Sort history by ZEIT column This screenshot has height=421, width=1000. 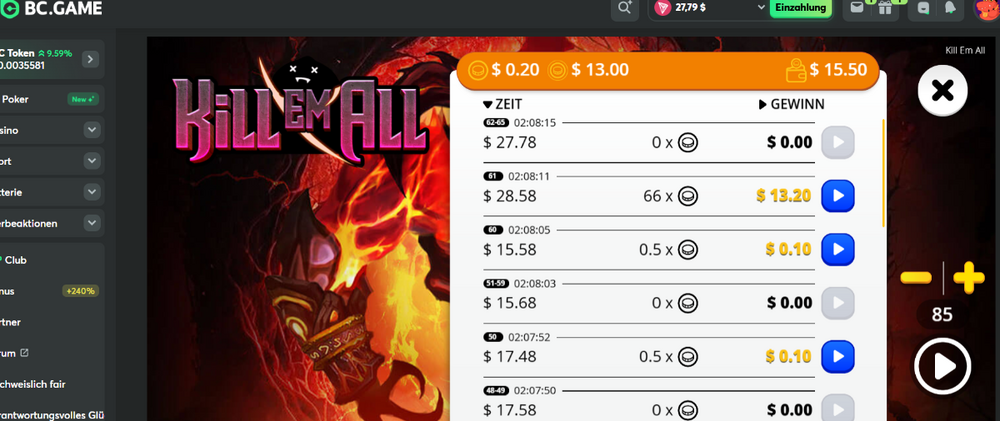pos(502,105)
